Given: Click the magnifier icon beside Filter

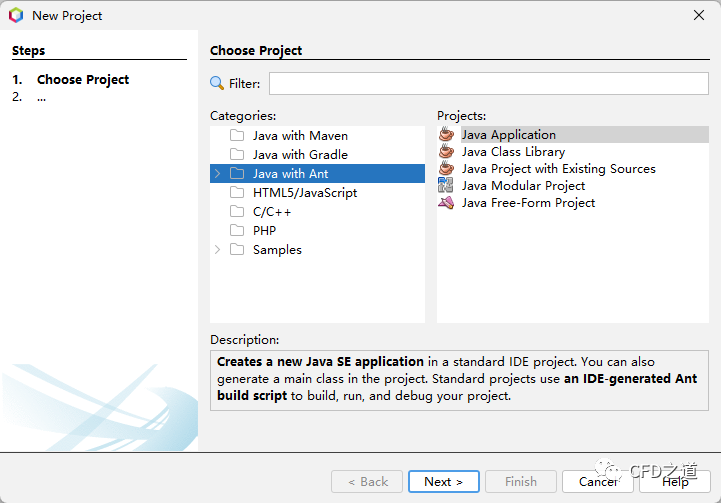Looking at the screenshot, I should (x=217, y=84).
